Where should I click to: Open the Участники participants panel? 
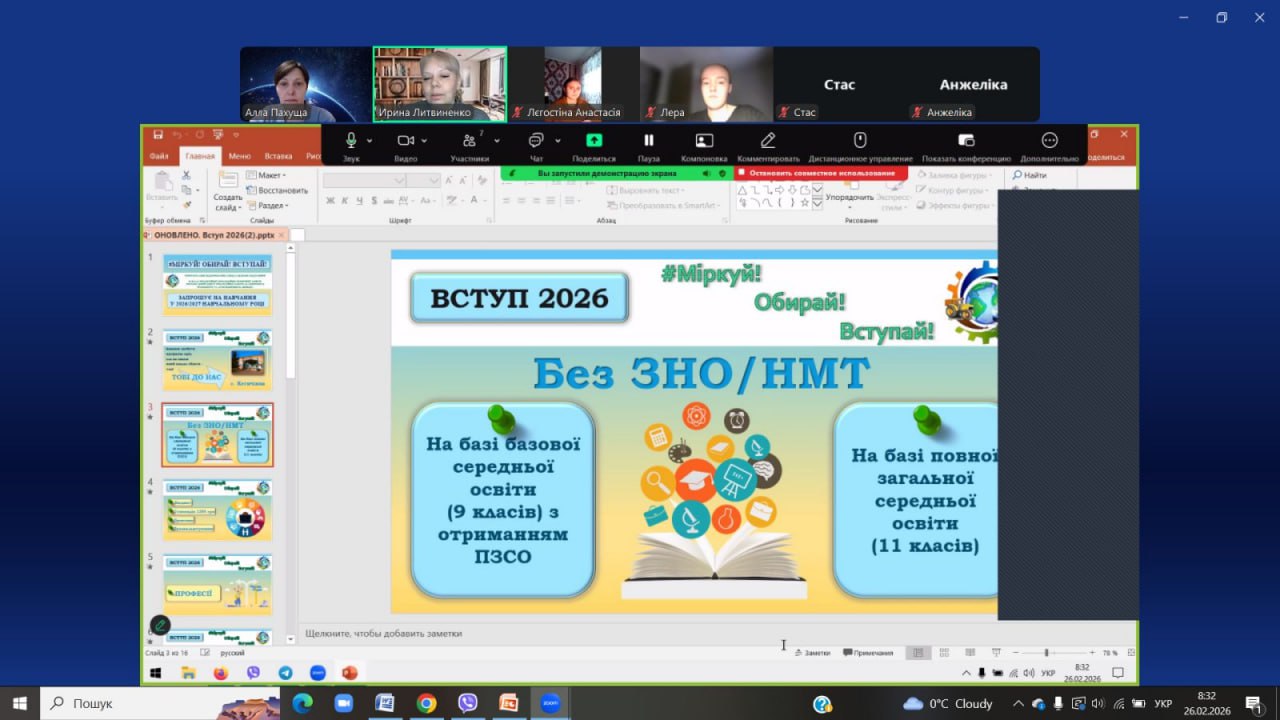tap(468, 141)
